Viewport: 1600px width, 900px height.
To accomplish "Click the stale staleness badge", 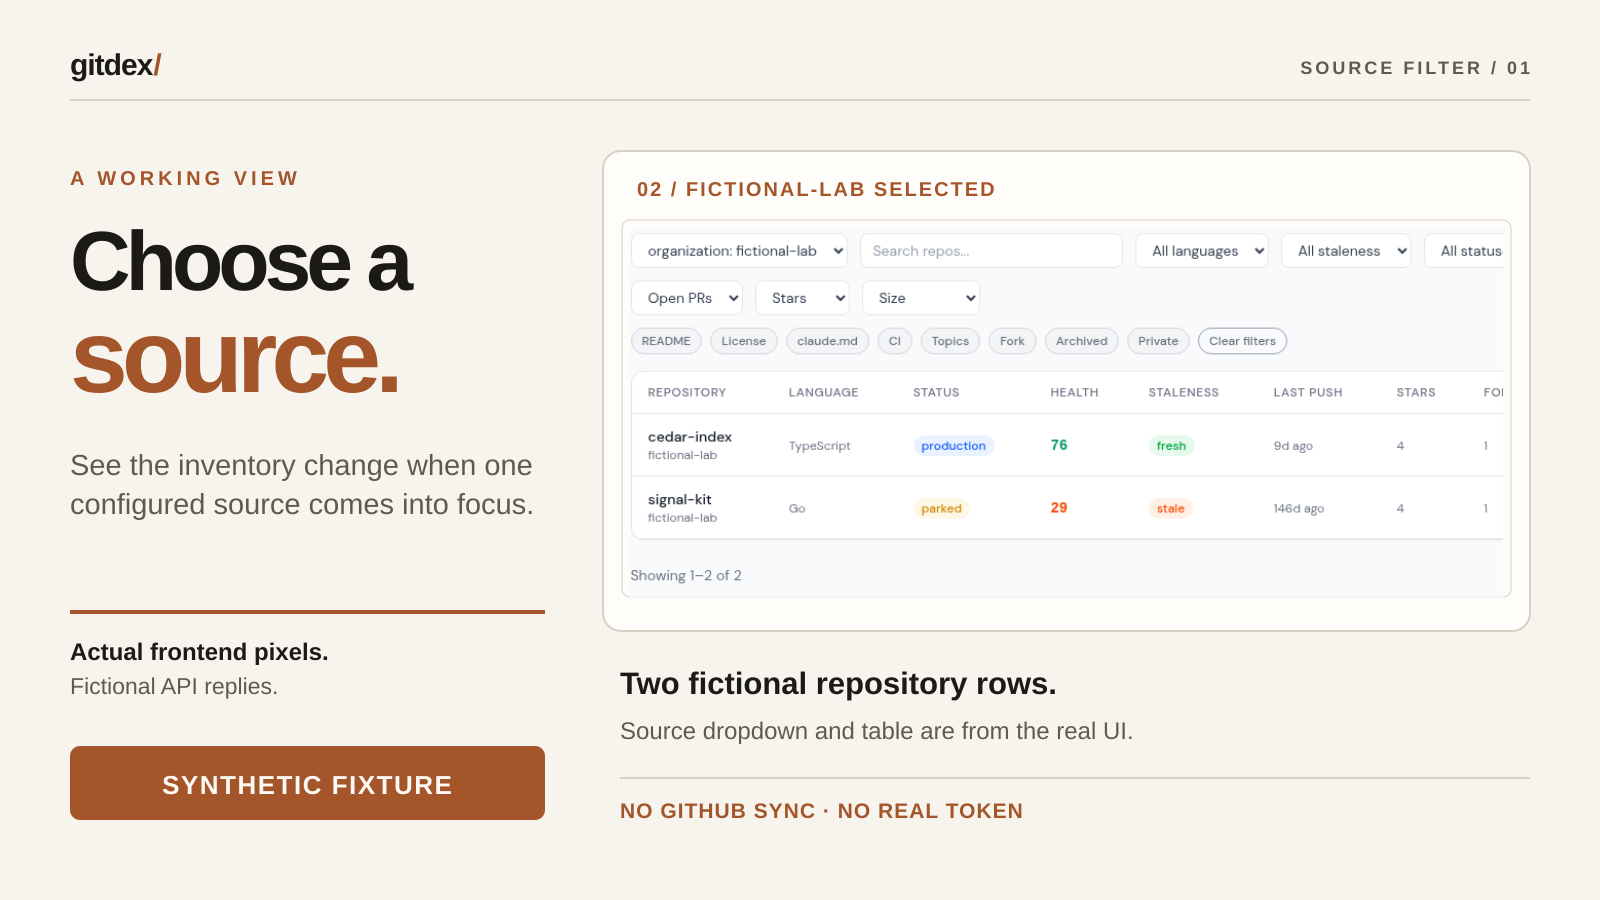I will [1170, 509].
